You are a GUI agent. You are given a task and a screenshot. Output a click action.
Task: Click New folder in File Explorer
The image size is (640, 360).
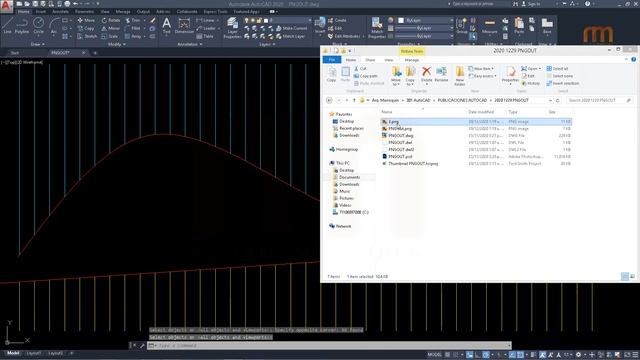(x=460, y=76)
